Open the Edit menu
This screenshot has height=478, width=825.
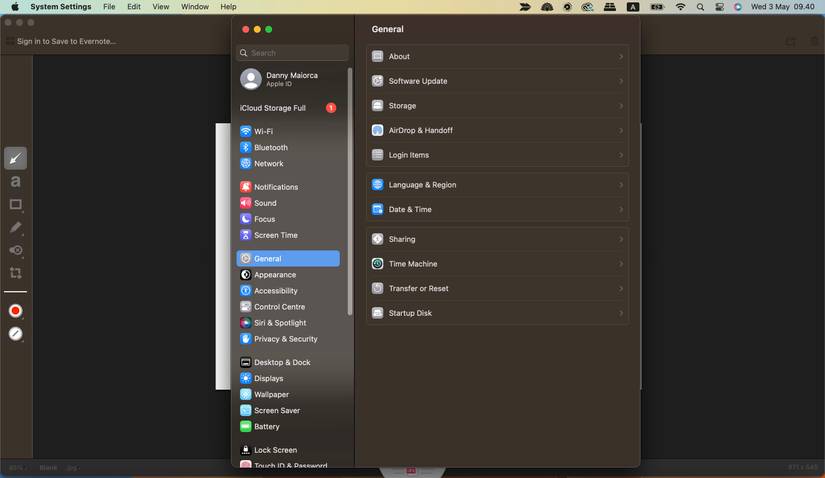pyautogui.click(x=134, y=6)
